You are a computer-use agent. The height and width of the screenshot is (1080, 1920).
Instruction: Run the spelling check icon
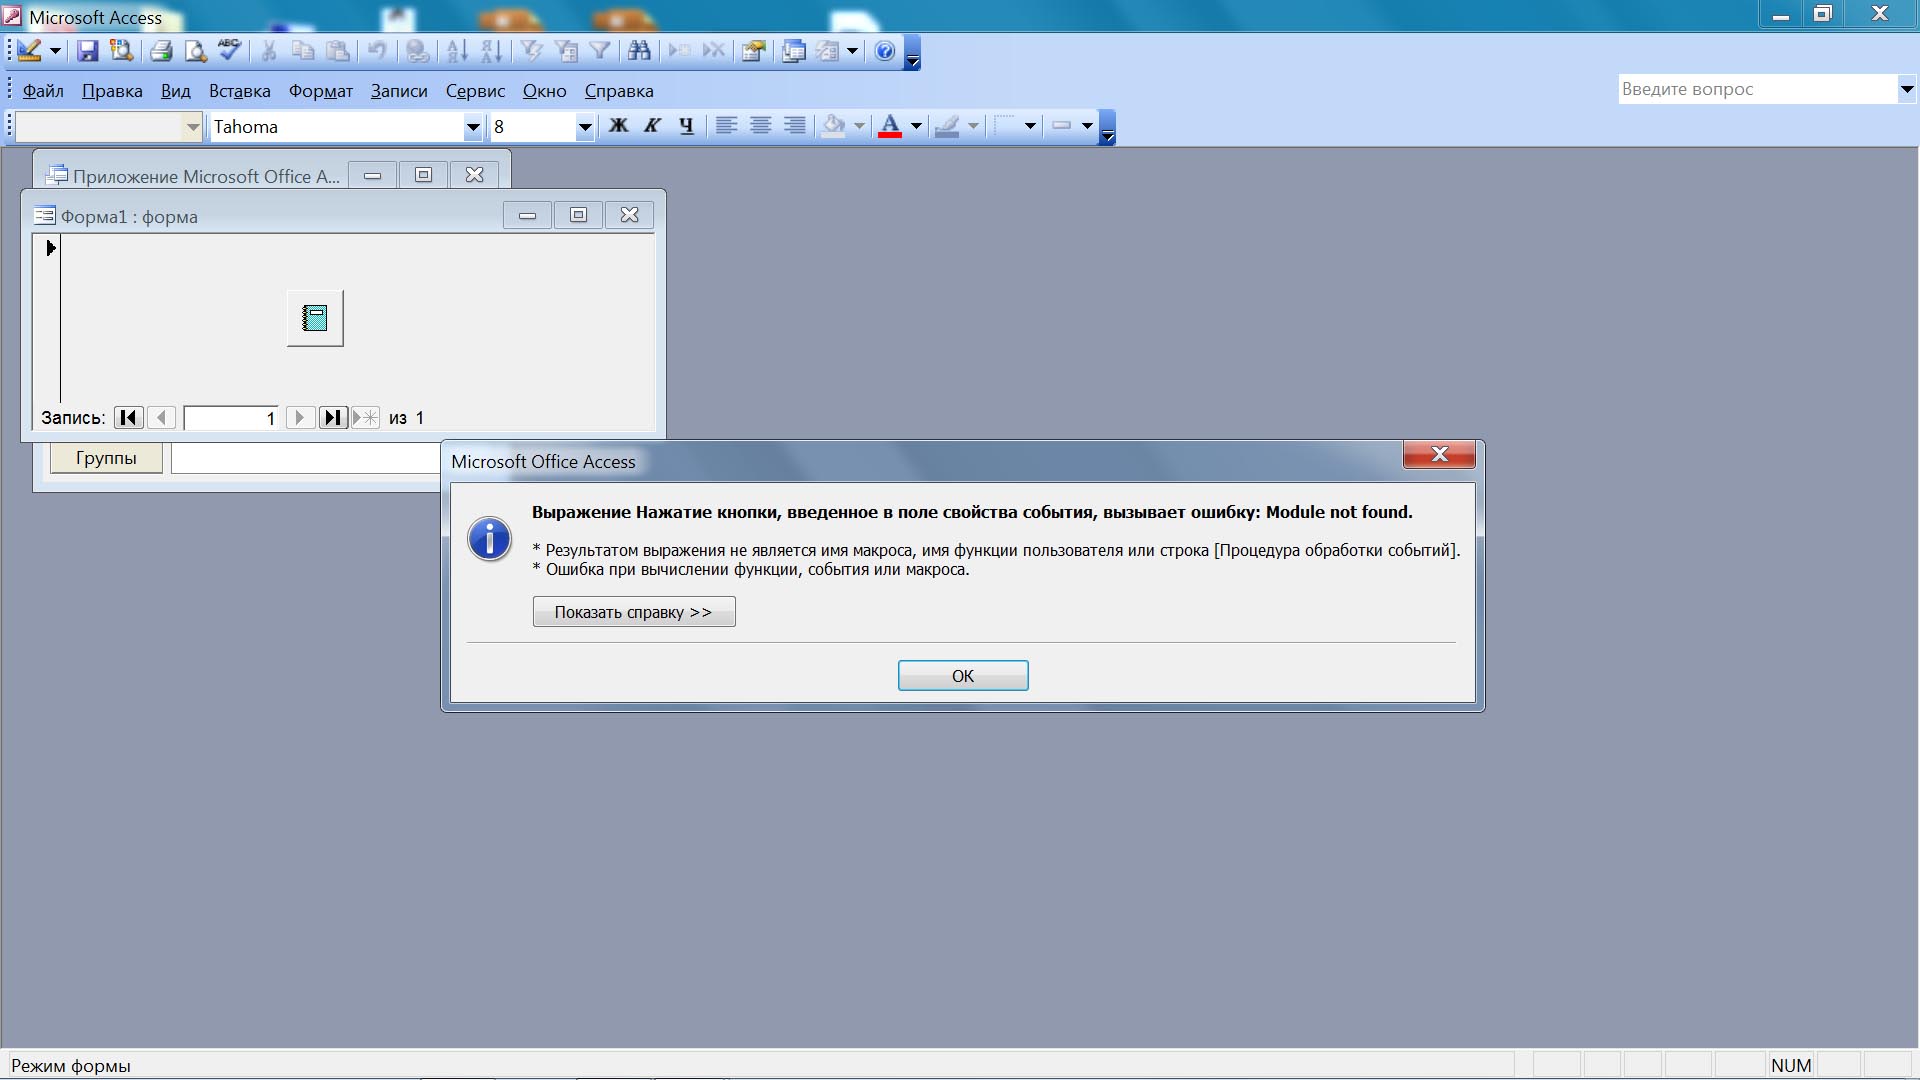230,51
